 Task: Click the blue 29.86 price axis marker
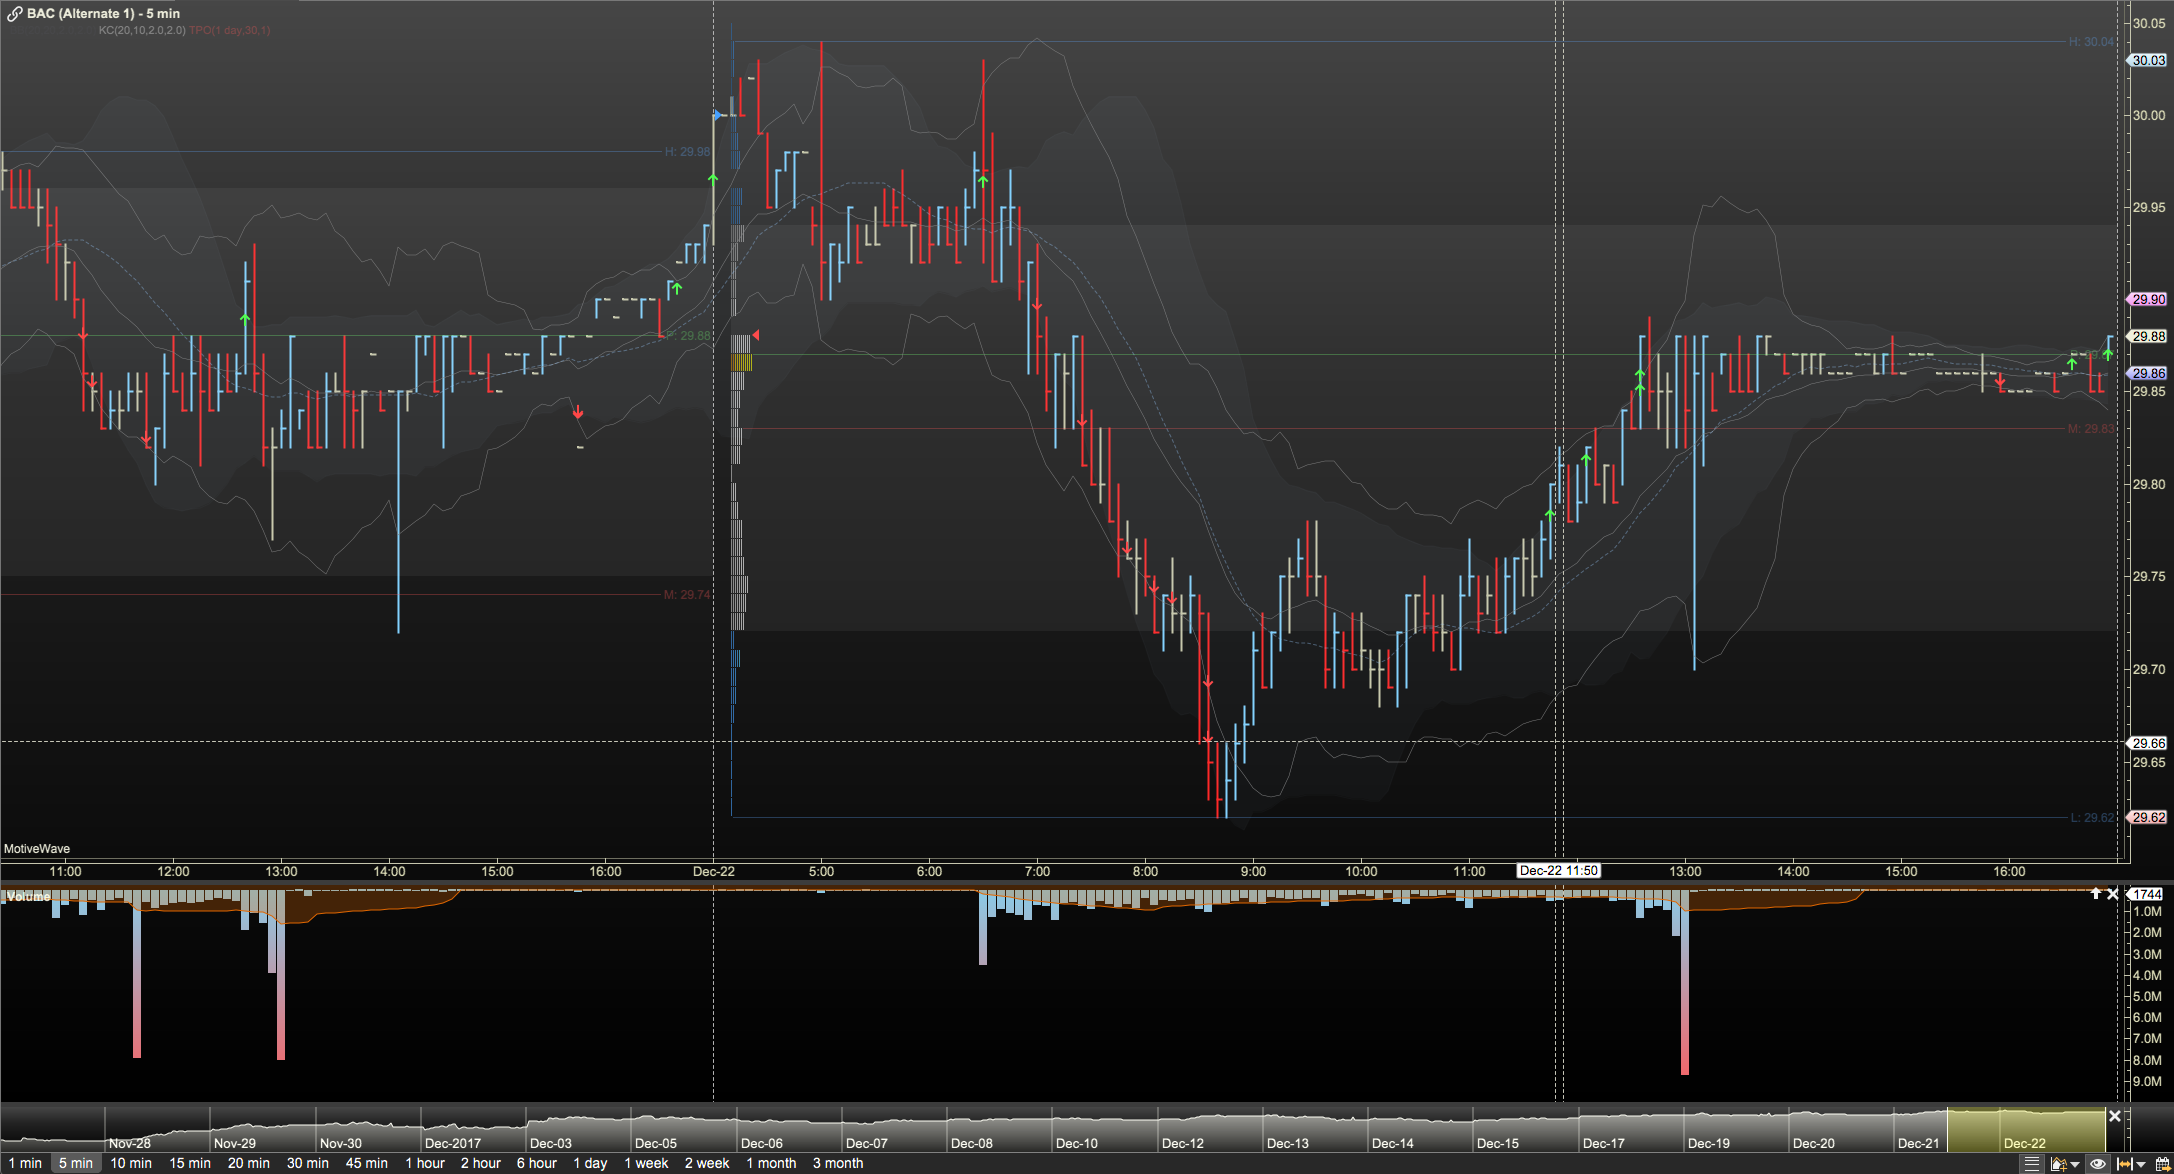(x=2147, y=373)
